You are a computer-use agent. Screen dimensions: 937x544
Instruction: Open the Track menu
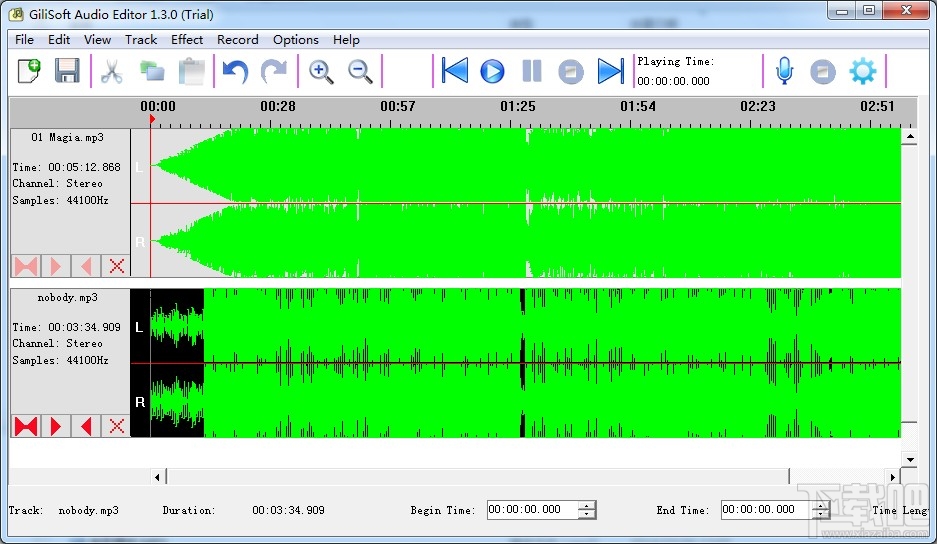[141, 40]
